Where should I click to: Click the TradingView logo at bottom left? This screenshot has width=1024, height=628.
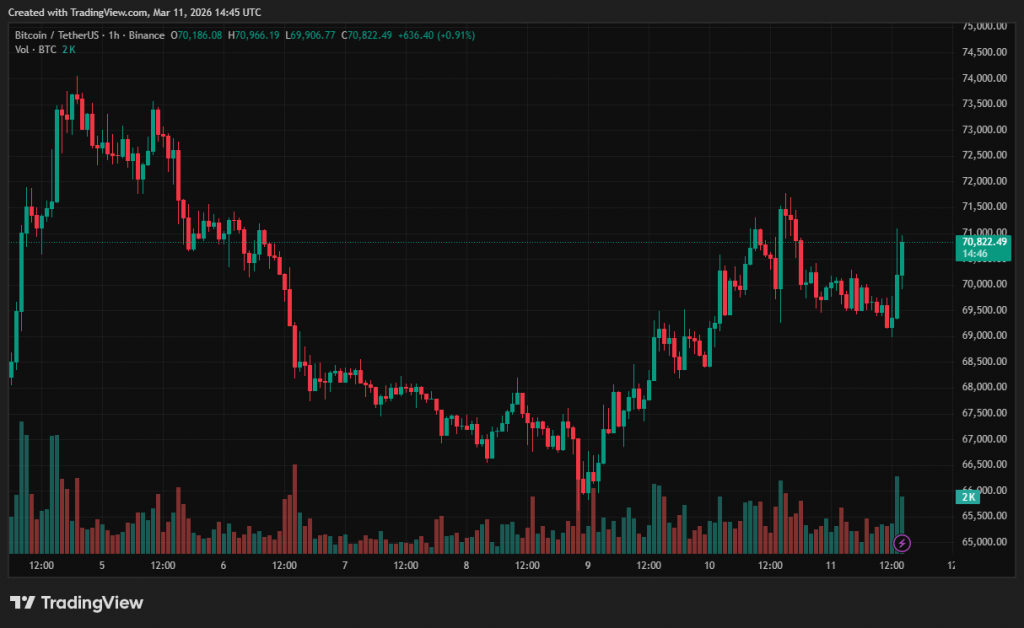point(76,602)
